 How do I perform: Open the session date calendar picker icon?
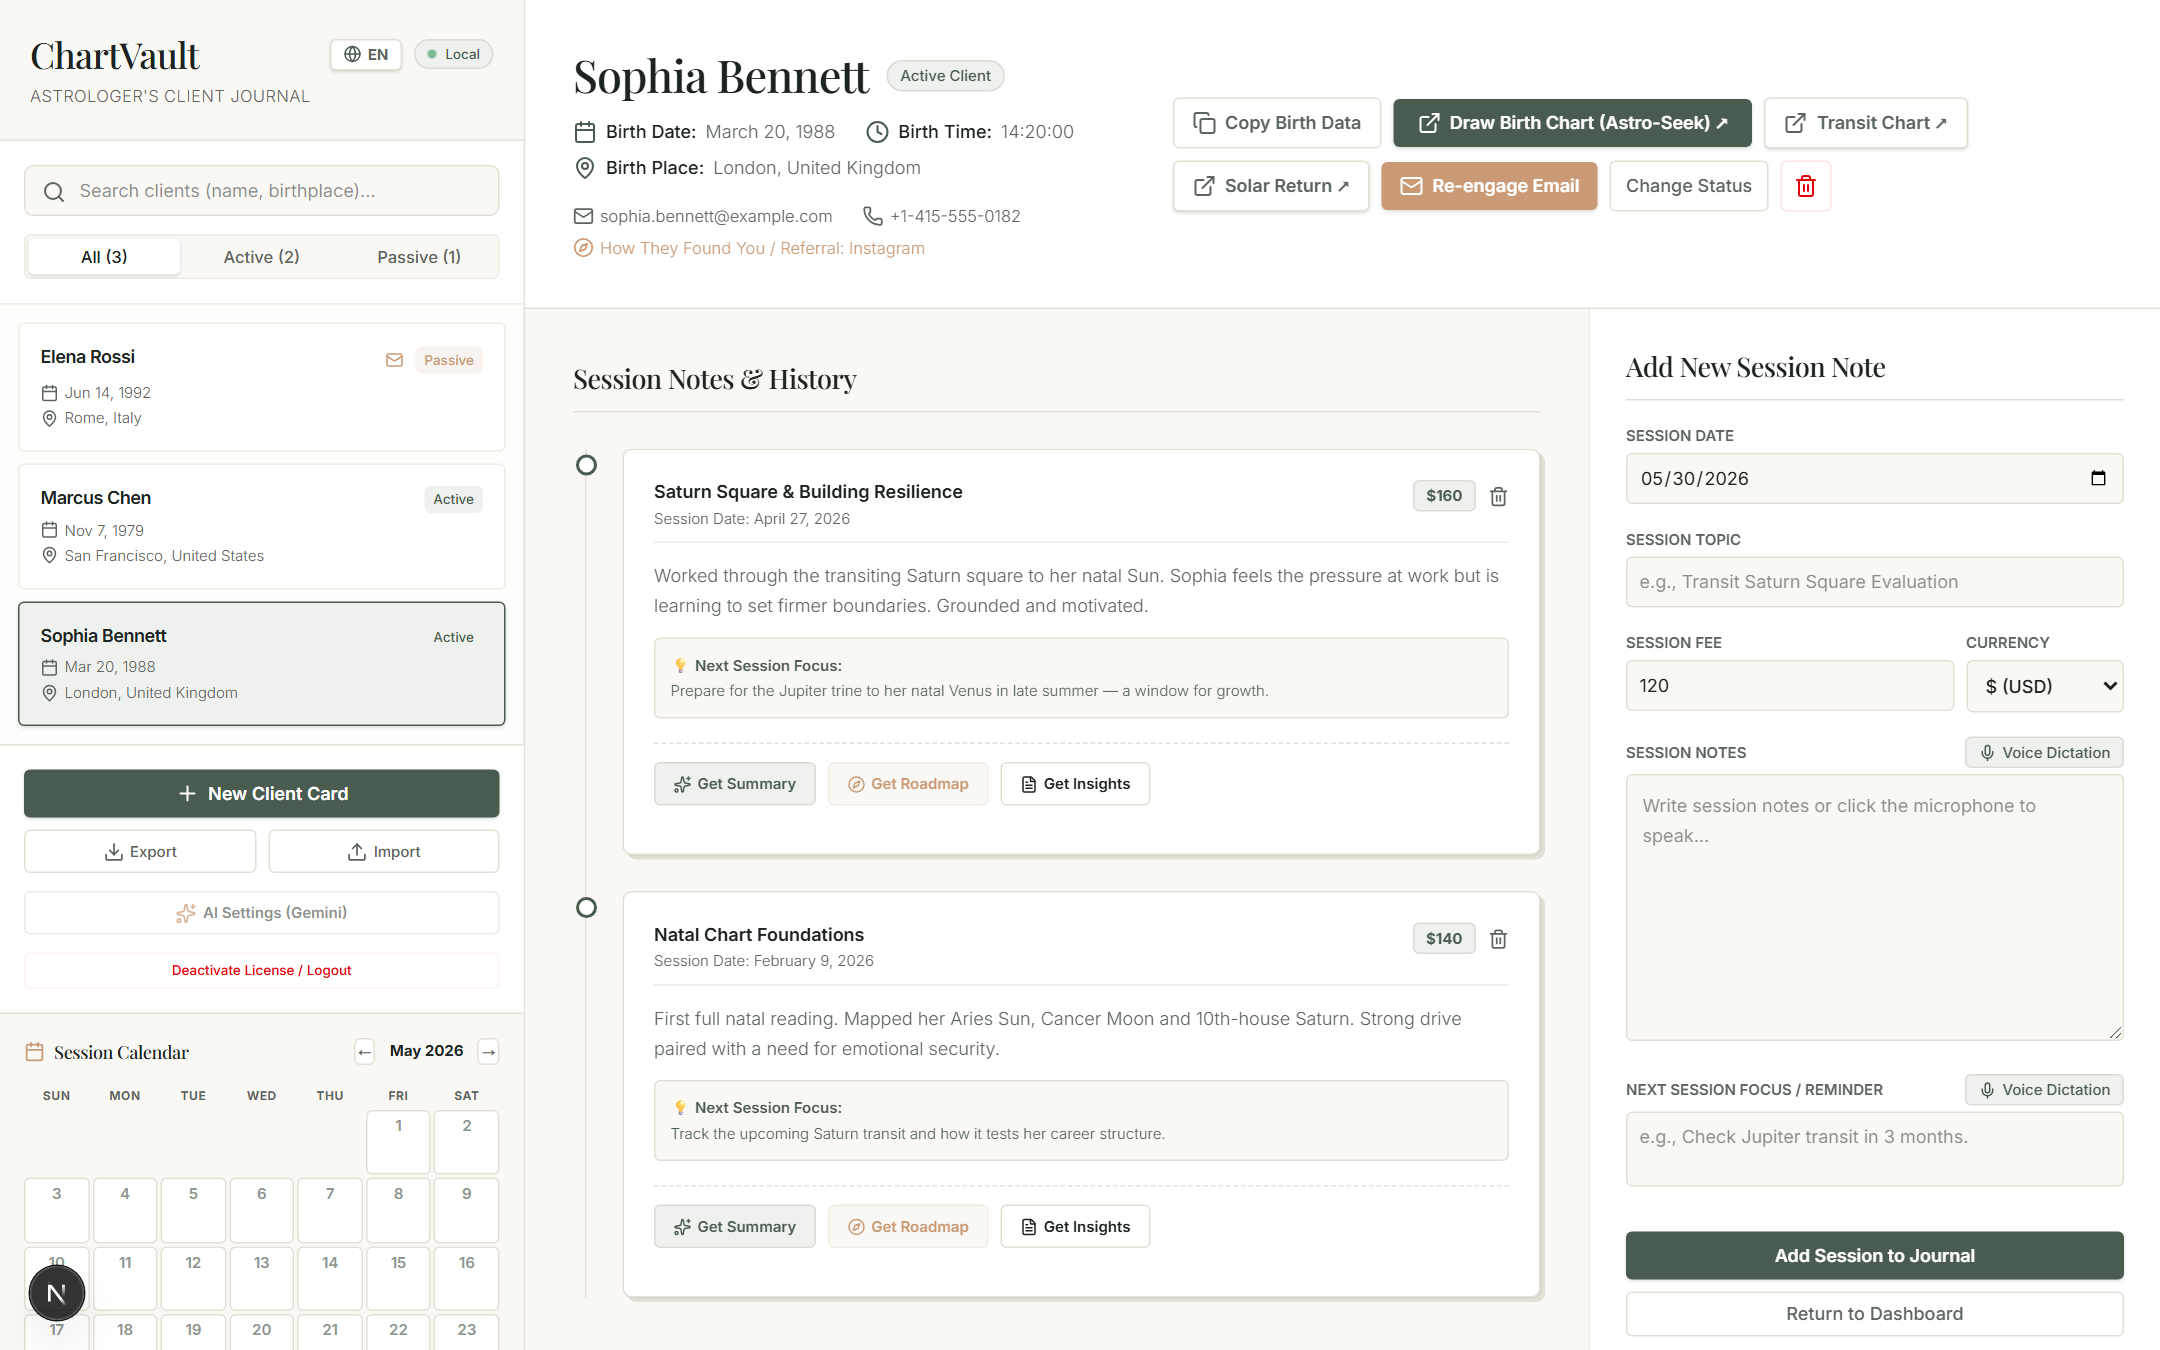click(2098, 478)
